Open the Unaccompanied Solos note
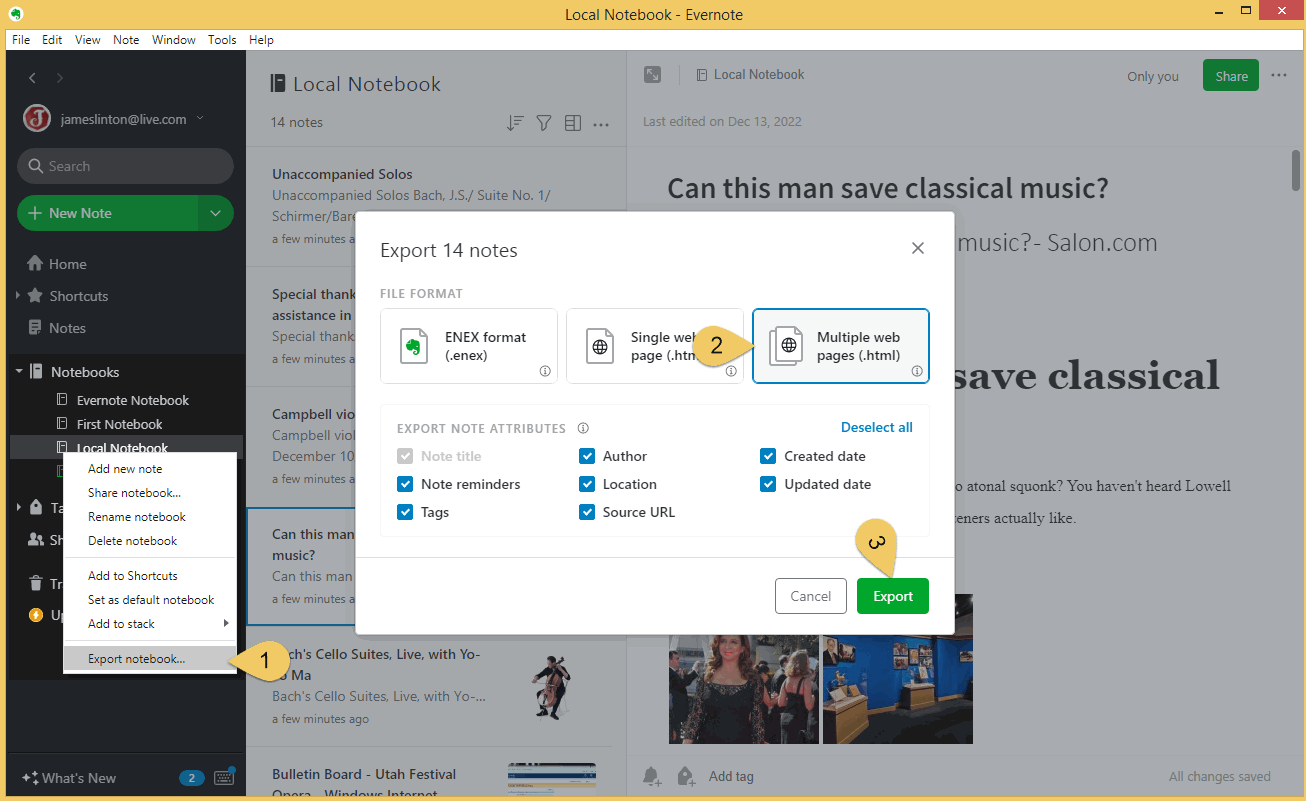1306x801 pixels. tap(436, 207)
